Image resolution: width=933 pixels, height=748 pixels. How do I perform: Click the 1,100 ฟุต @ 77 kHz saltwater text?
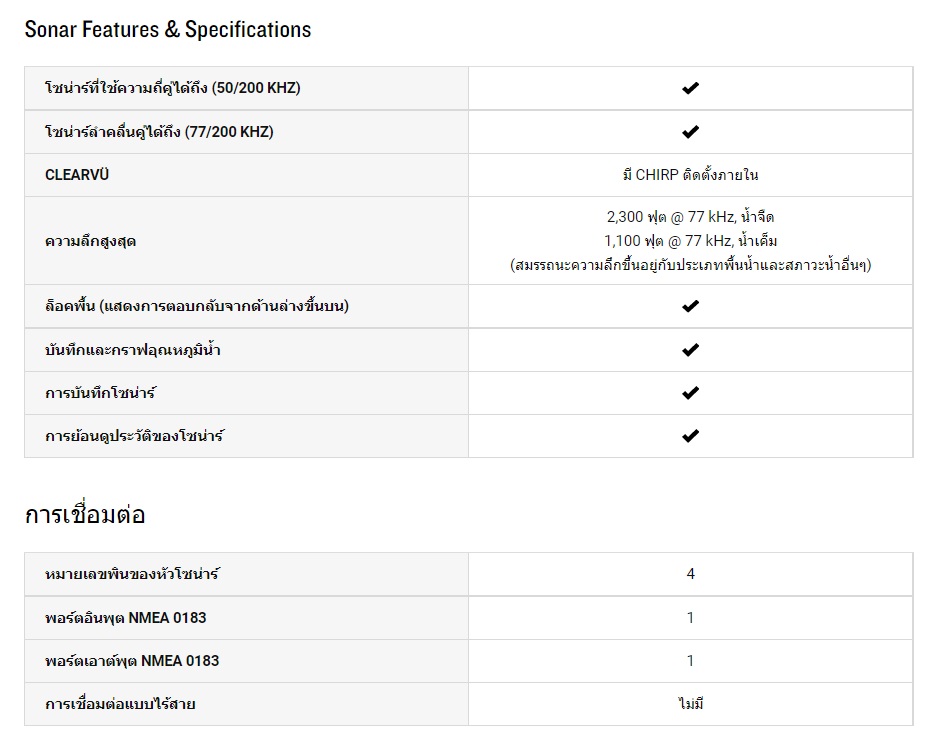(690, 241)
